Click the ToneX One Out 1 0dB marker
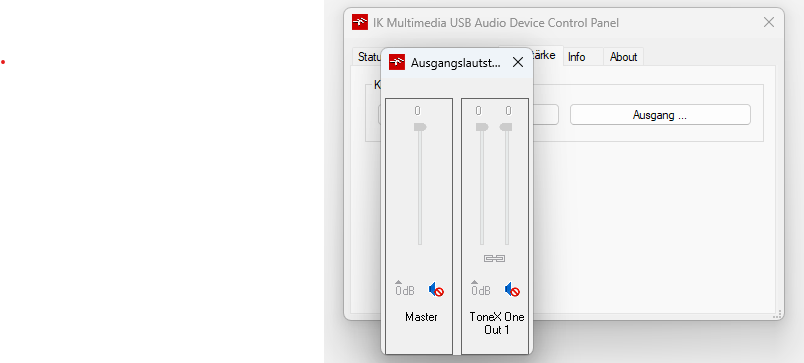 coord(480,289)
